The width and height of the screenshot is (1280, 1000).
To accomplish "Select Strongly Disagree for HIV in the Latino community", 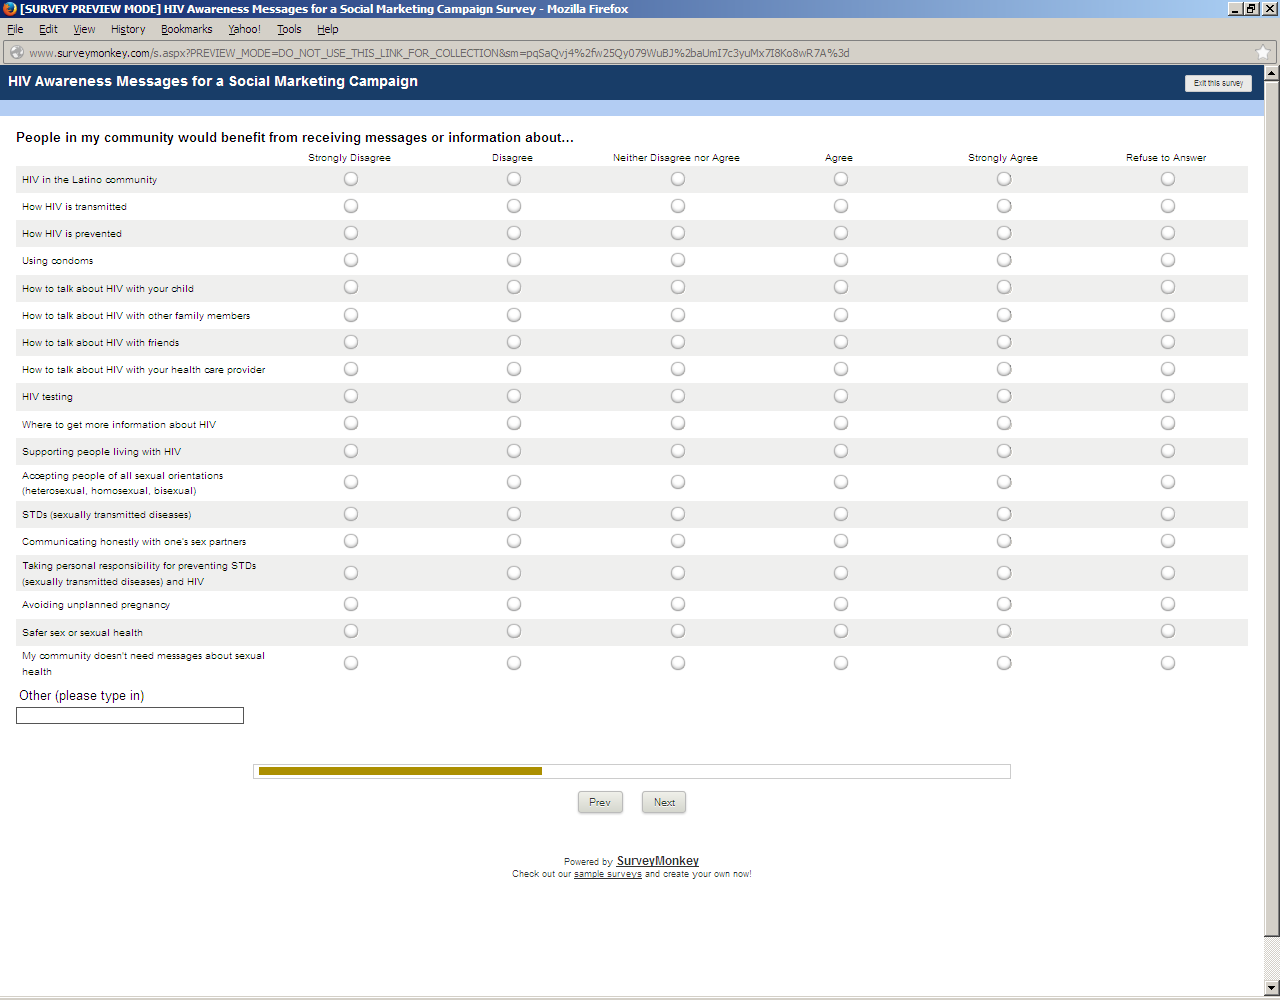I will click(351, 179).
